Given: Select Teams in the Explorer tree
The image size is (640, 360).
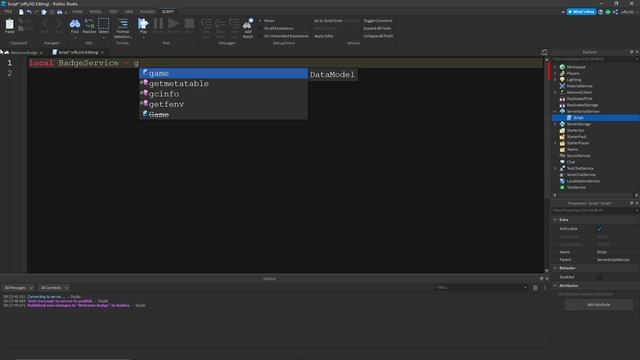Looking at the screenshot, I should (x=572, y=149).
